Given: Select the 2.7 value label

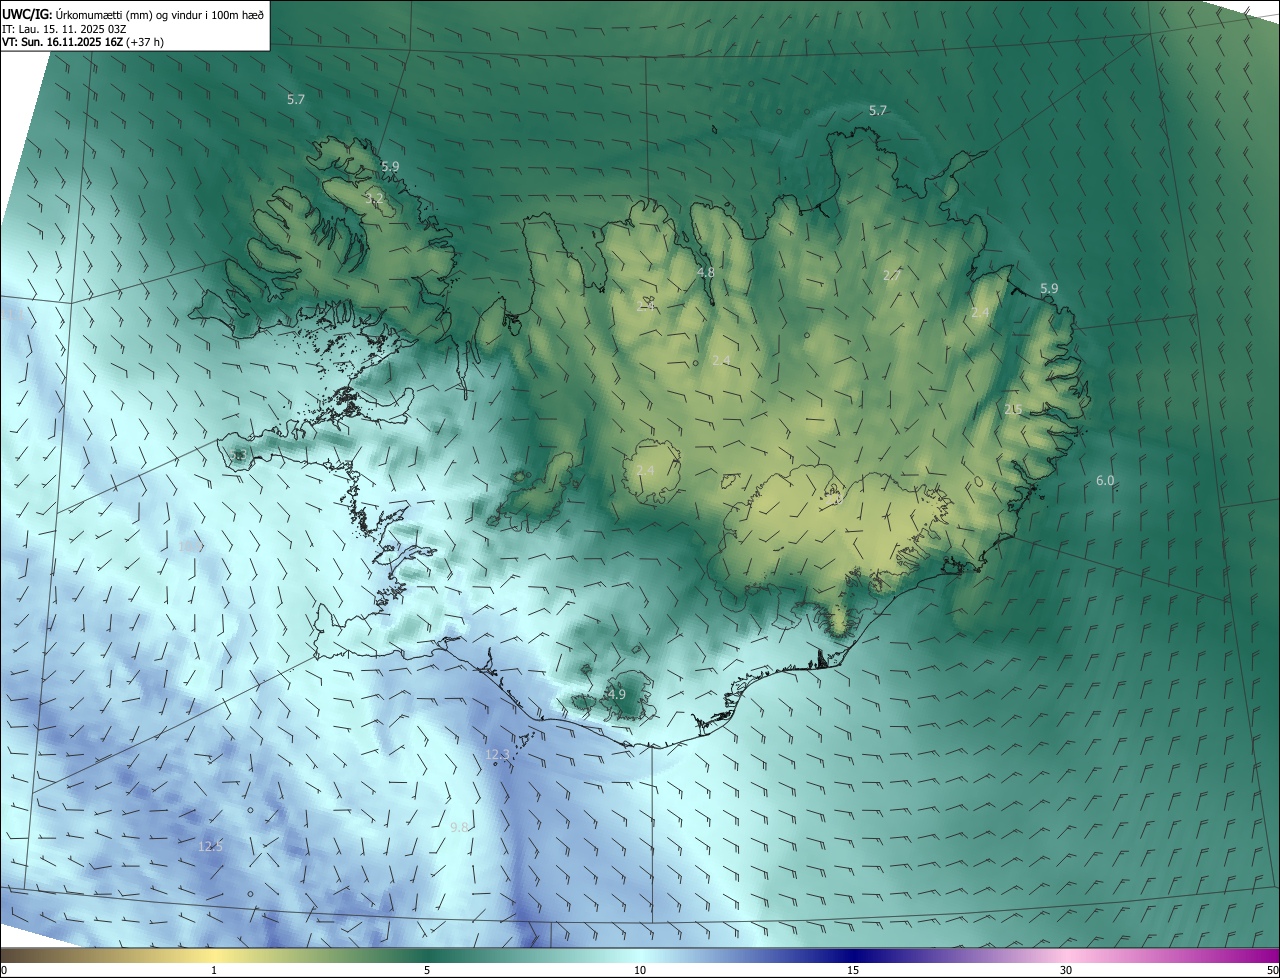Looking at the screenshot, I should point(892,275).
